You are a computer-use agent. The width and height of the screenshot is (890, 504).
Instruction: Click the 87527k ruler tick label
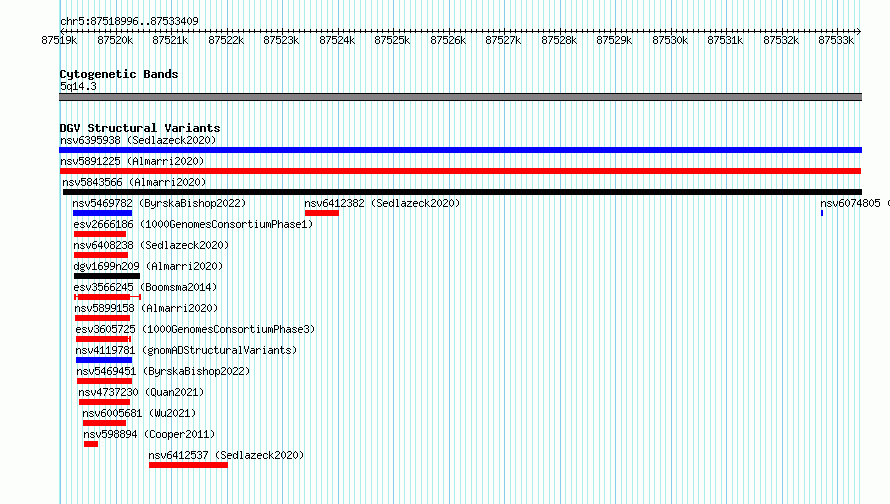click(x=503, y=40)
